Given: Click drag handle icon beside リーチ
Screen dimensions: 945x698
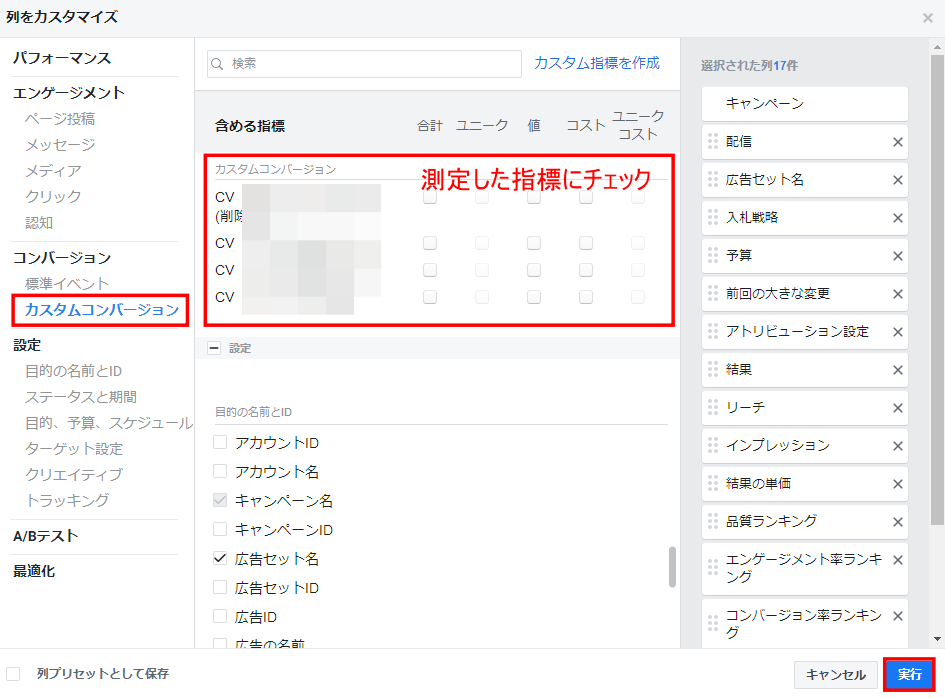Looking at the screenshot, I should (x=713, y=407).
